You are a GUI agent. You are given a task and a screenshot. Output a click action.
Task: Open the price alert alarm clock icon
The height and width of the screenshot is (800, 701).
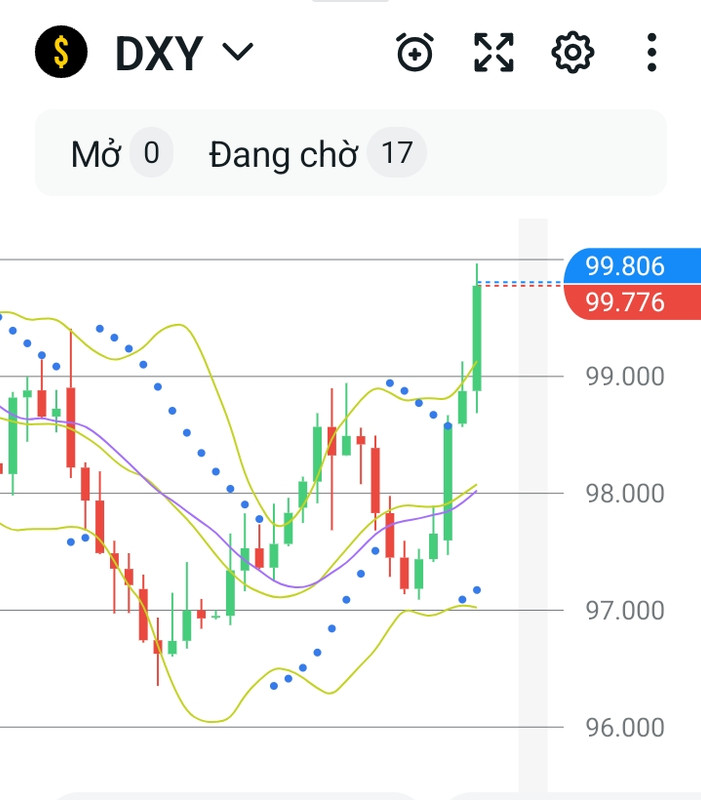tap(415, 52)
